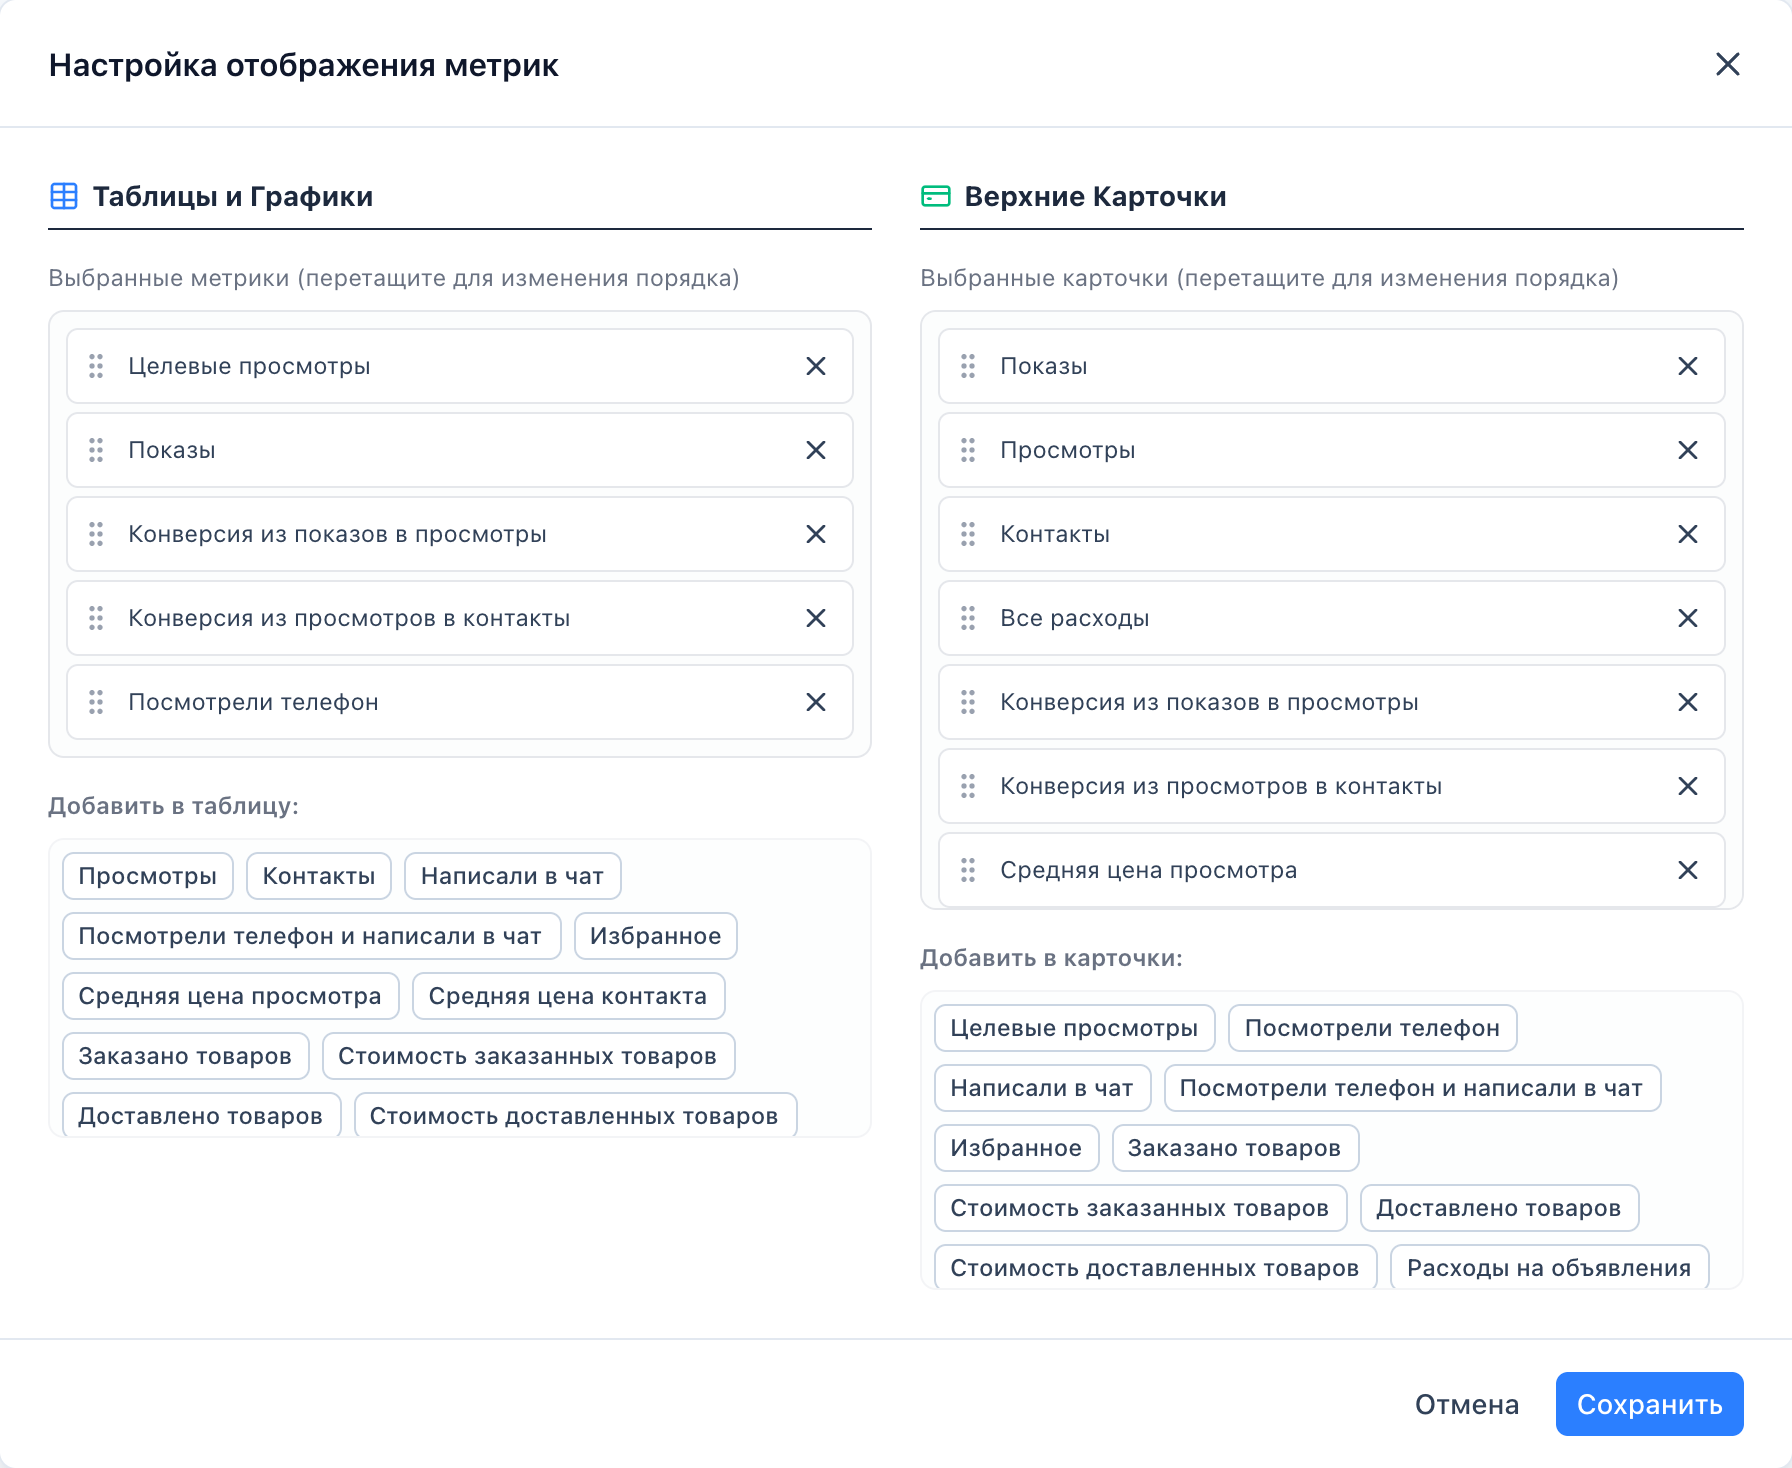Add Целевые просмотры to top cards
This screenshot has height=1468, width=1792.
click(x=1074, y=1028)
